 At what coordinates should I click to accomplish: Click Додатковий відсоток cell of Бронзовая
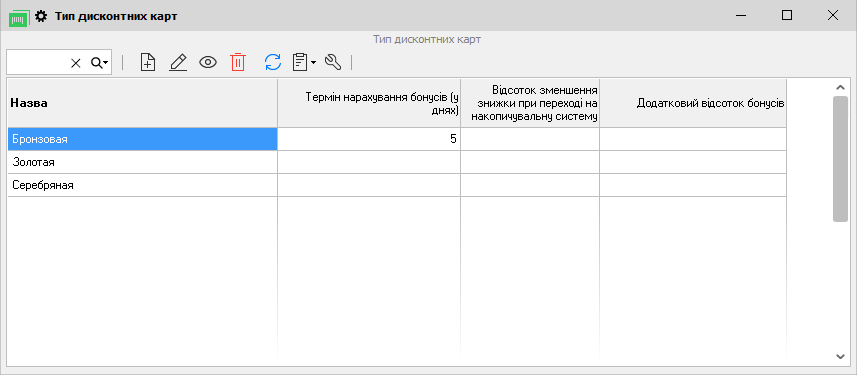[x=693, y=139]
